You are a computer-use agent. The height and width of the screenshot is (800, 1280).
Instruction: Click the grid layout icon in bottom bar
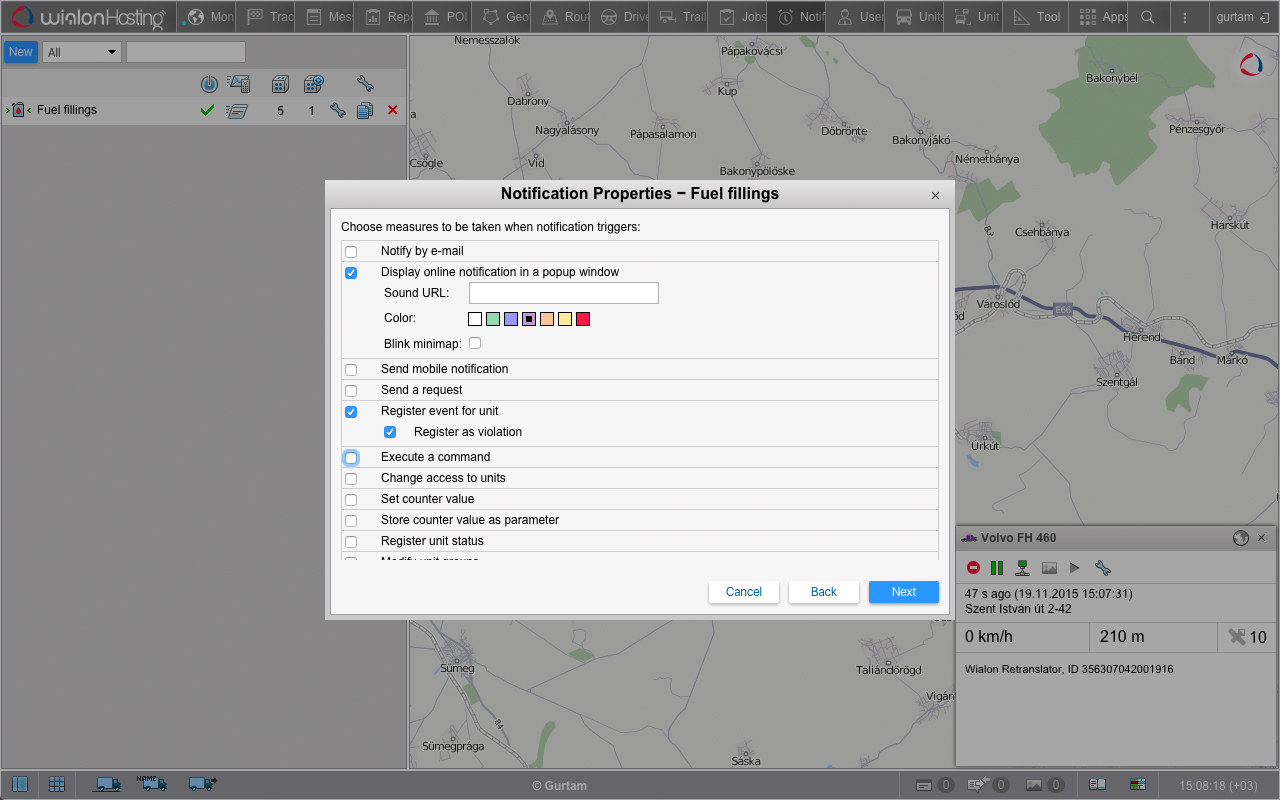57,784
